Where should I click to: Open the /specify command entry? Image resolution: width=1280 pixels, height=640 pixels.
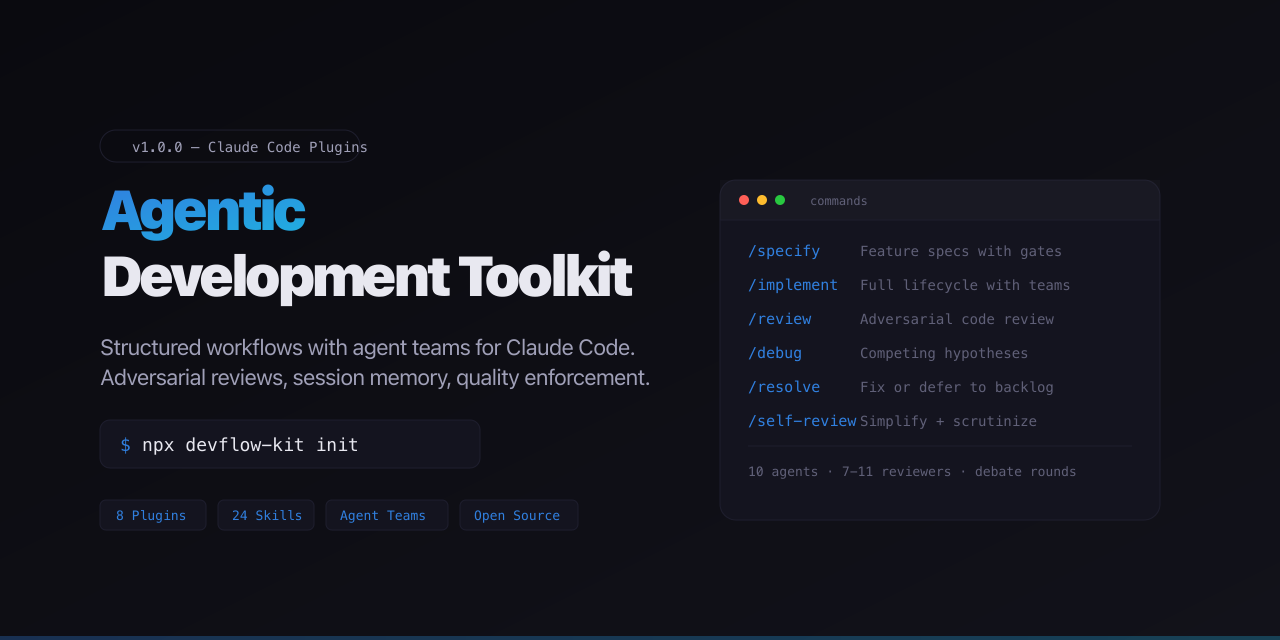click(783, 250)
